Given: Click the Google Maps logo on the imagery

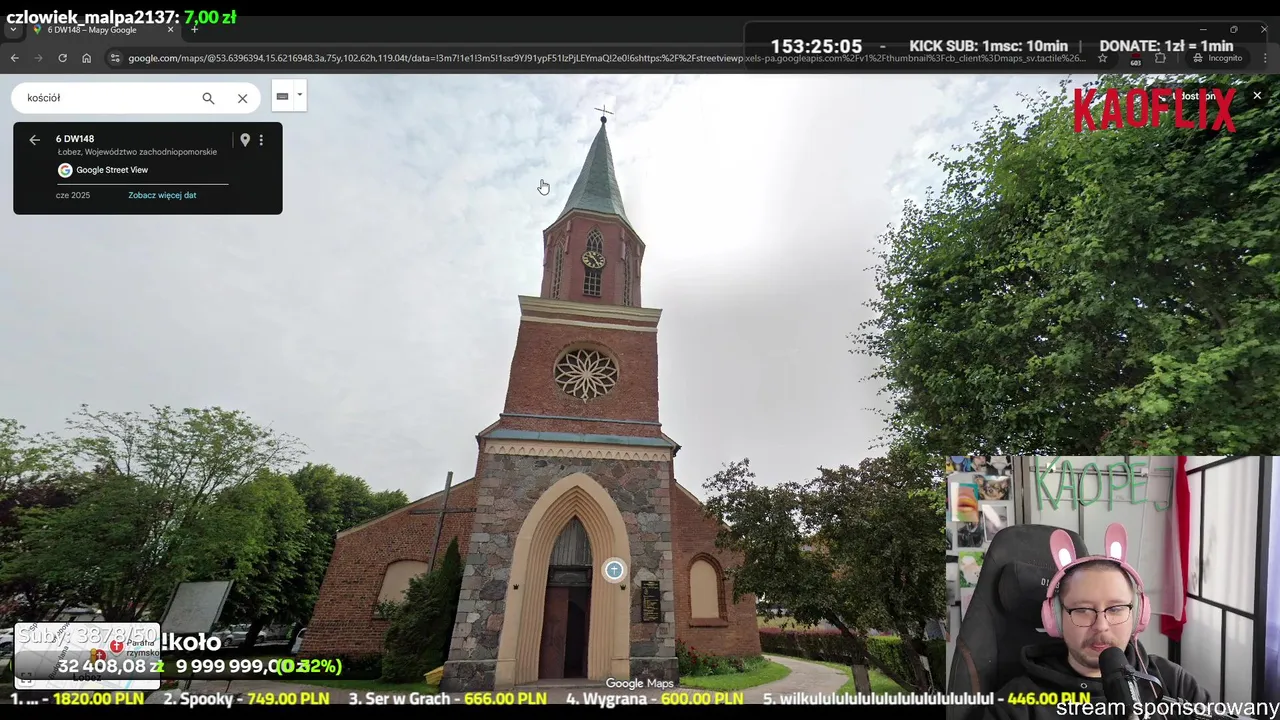Looking at the screenshot, I should pos(639,684).
